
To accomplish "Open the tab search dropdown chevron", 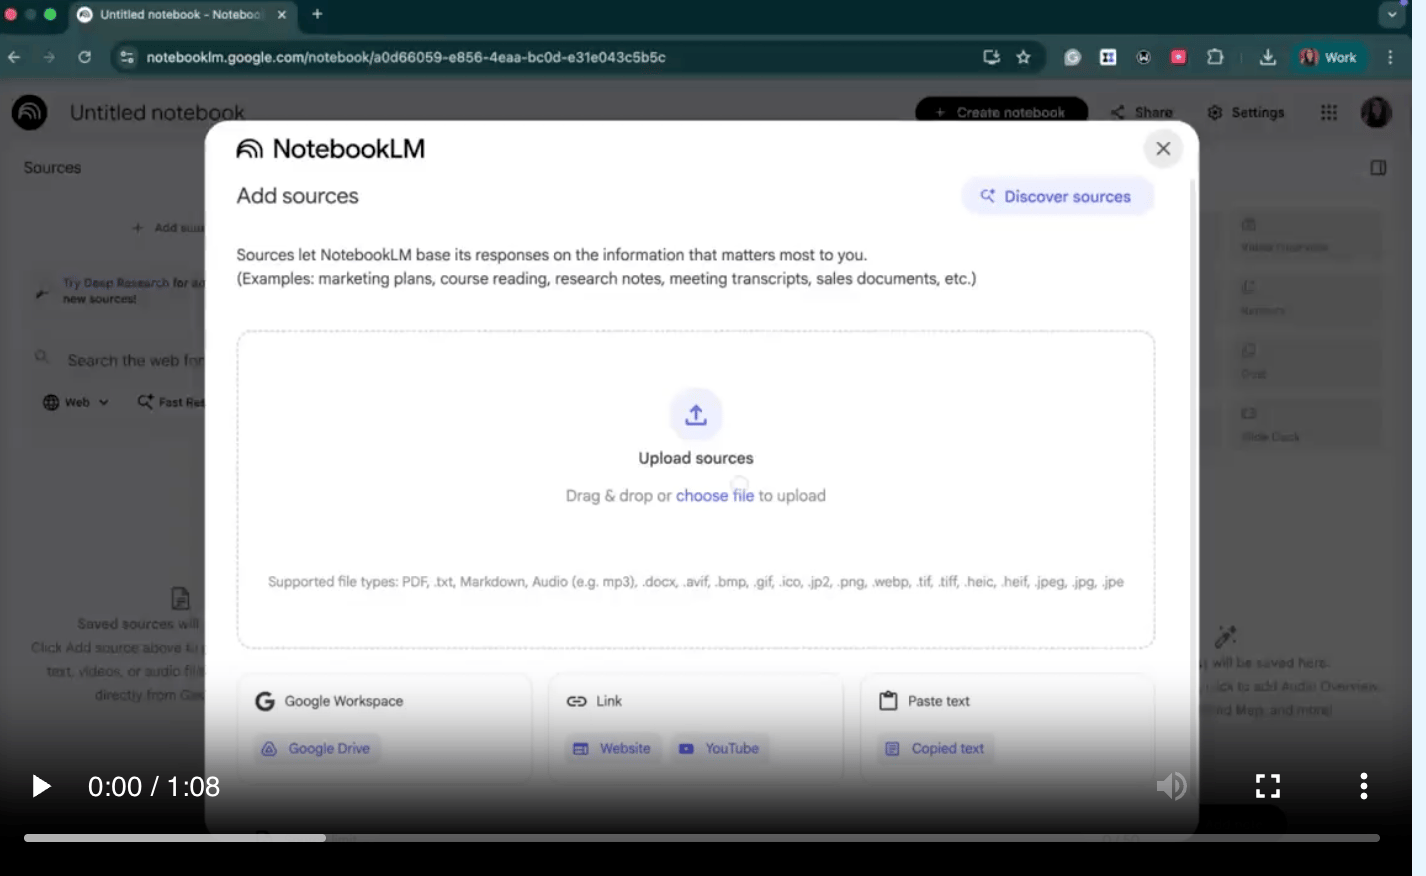I will pyautogui.click(x=1392, y=14).
